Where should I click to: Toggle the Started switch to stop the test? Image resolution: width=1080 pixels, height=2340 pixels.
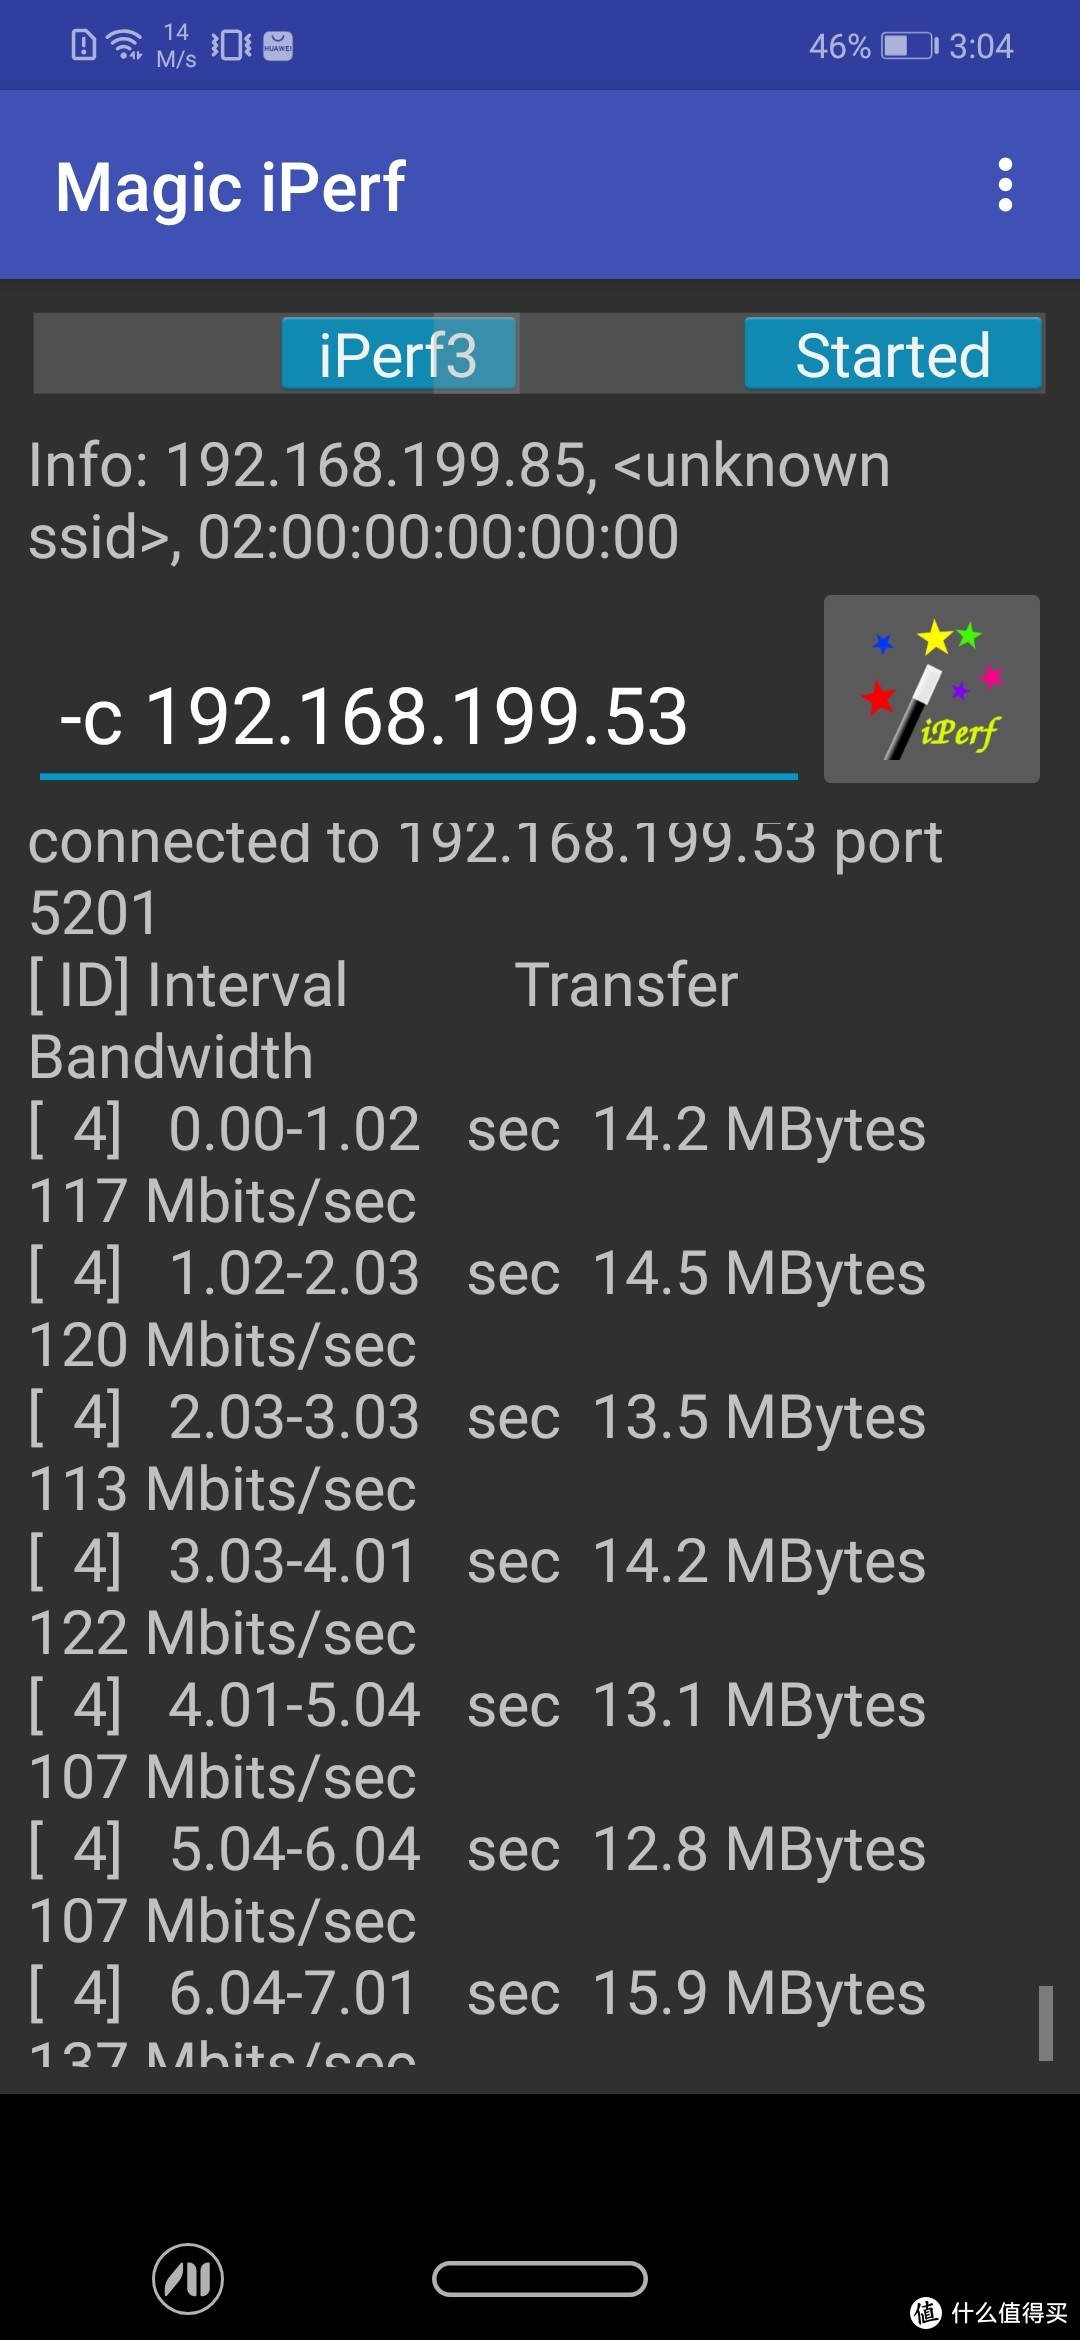[893, 354]
